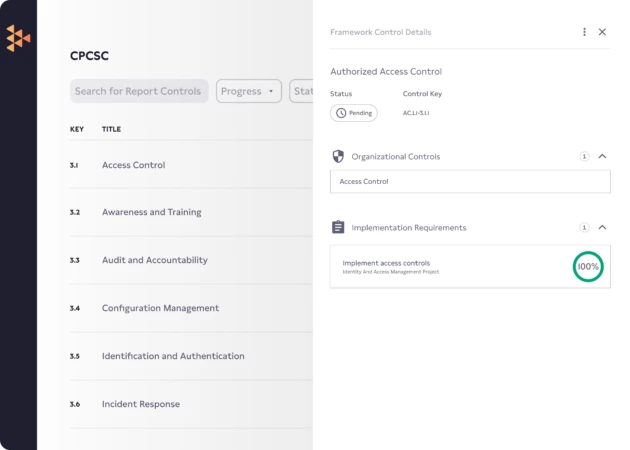This screenshot has width=630, height=450.
Task: Open the Incident Response control row
Action: [141, 404]
